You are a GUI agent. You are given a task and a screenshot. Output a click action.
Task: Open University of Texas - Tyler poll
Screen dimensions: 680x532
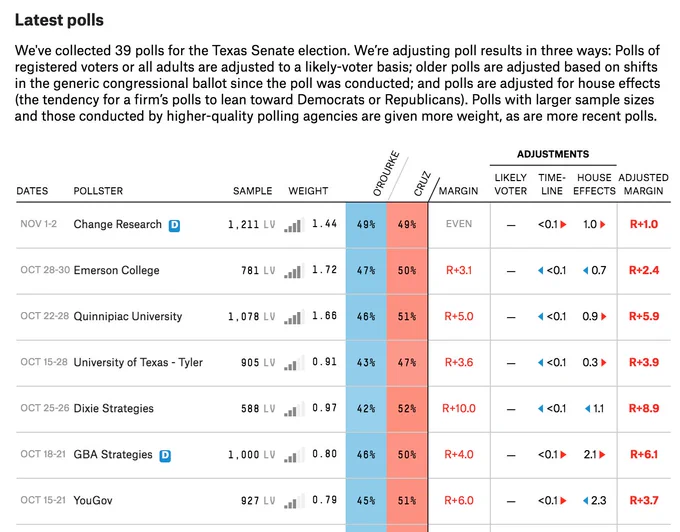(x=138, y=362)
